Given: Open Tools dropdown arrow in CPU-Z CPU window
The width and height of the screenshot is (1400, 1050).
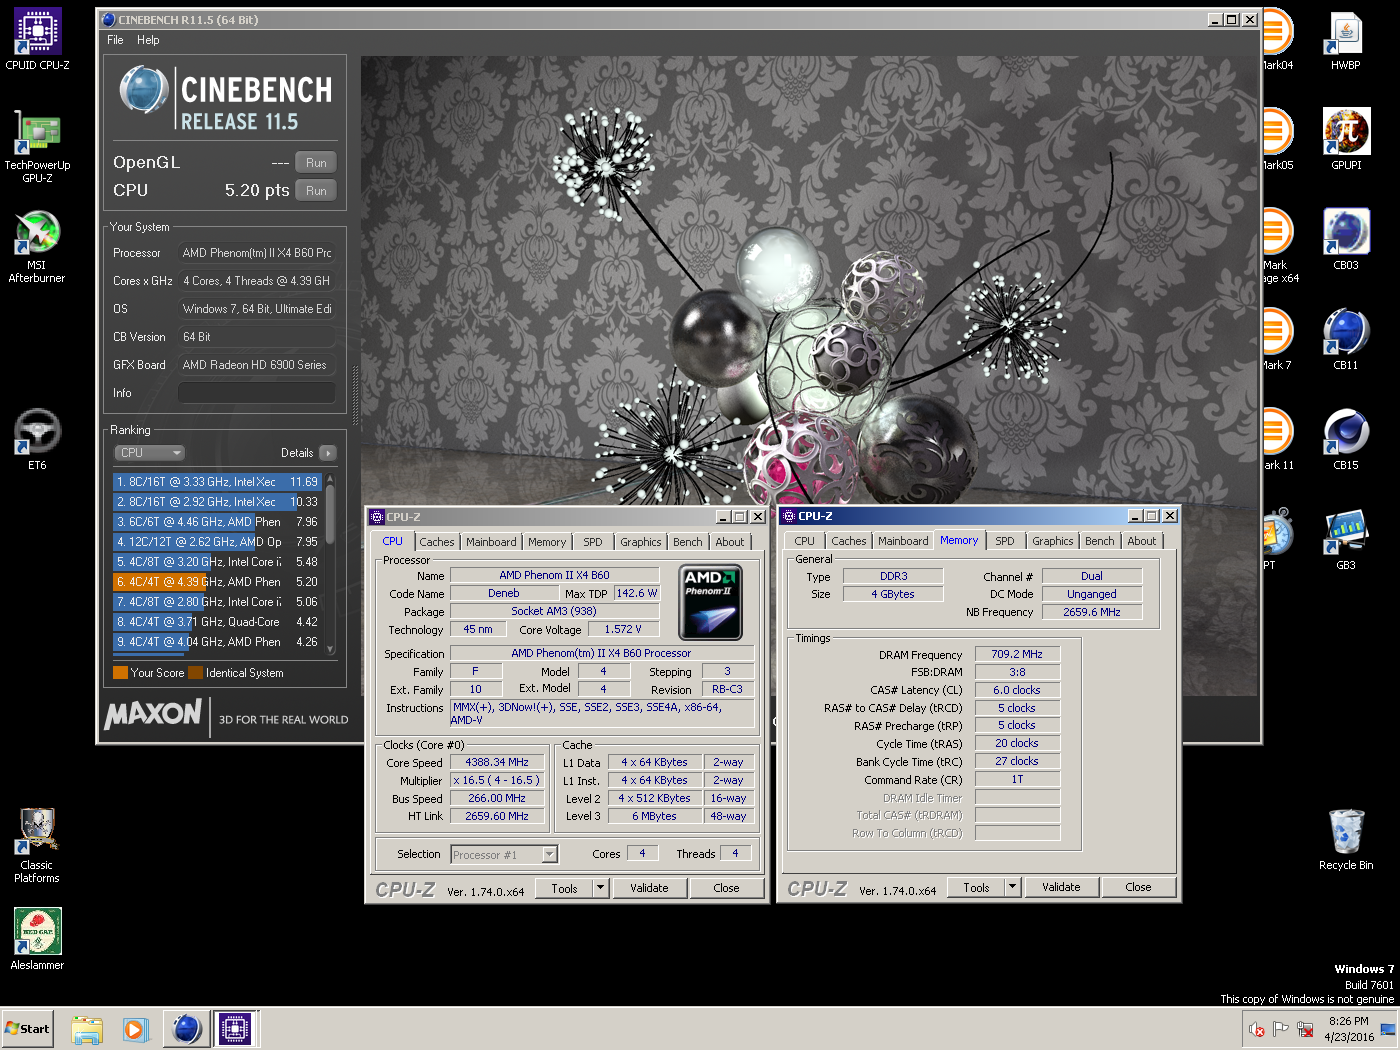Looking at the screenshot, I should (601, 888).
